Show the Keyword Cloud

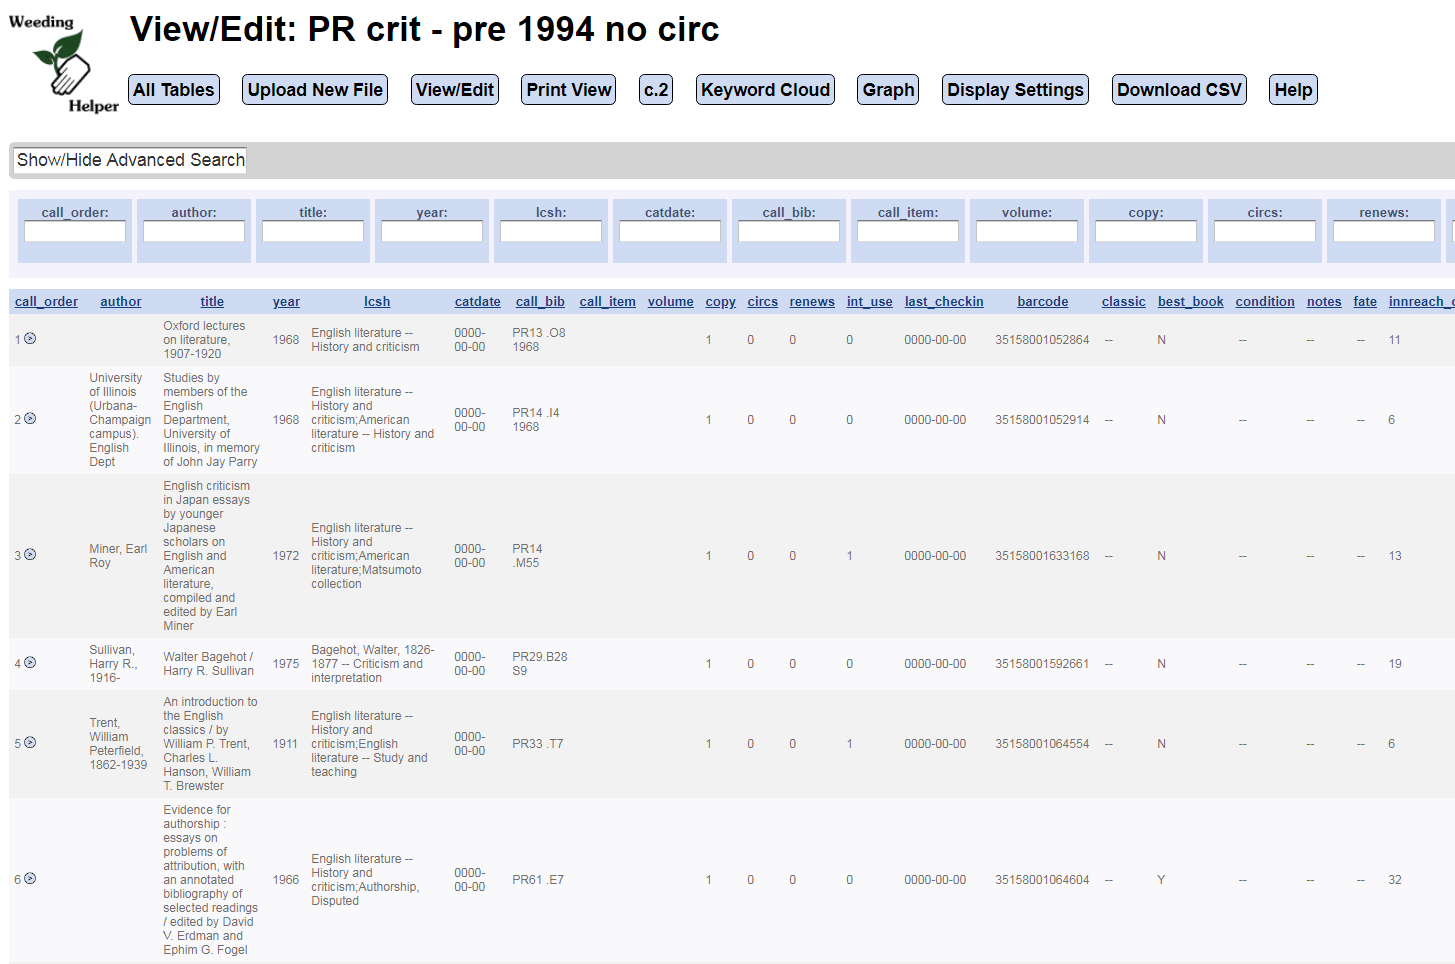click(765, 90)
